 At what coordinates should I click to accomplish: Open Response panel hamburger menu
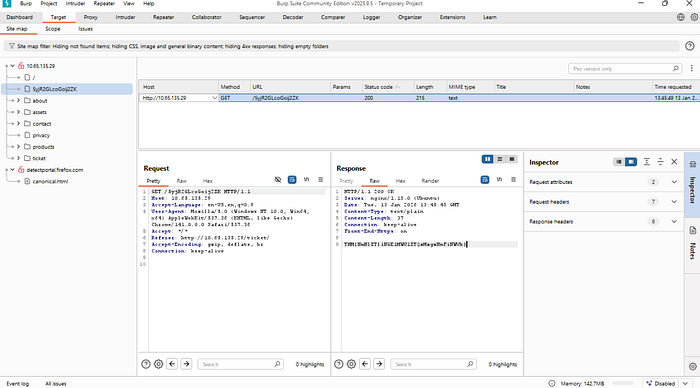click(x=513, y=179)
